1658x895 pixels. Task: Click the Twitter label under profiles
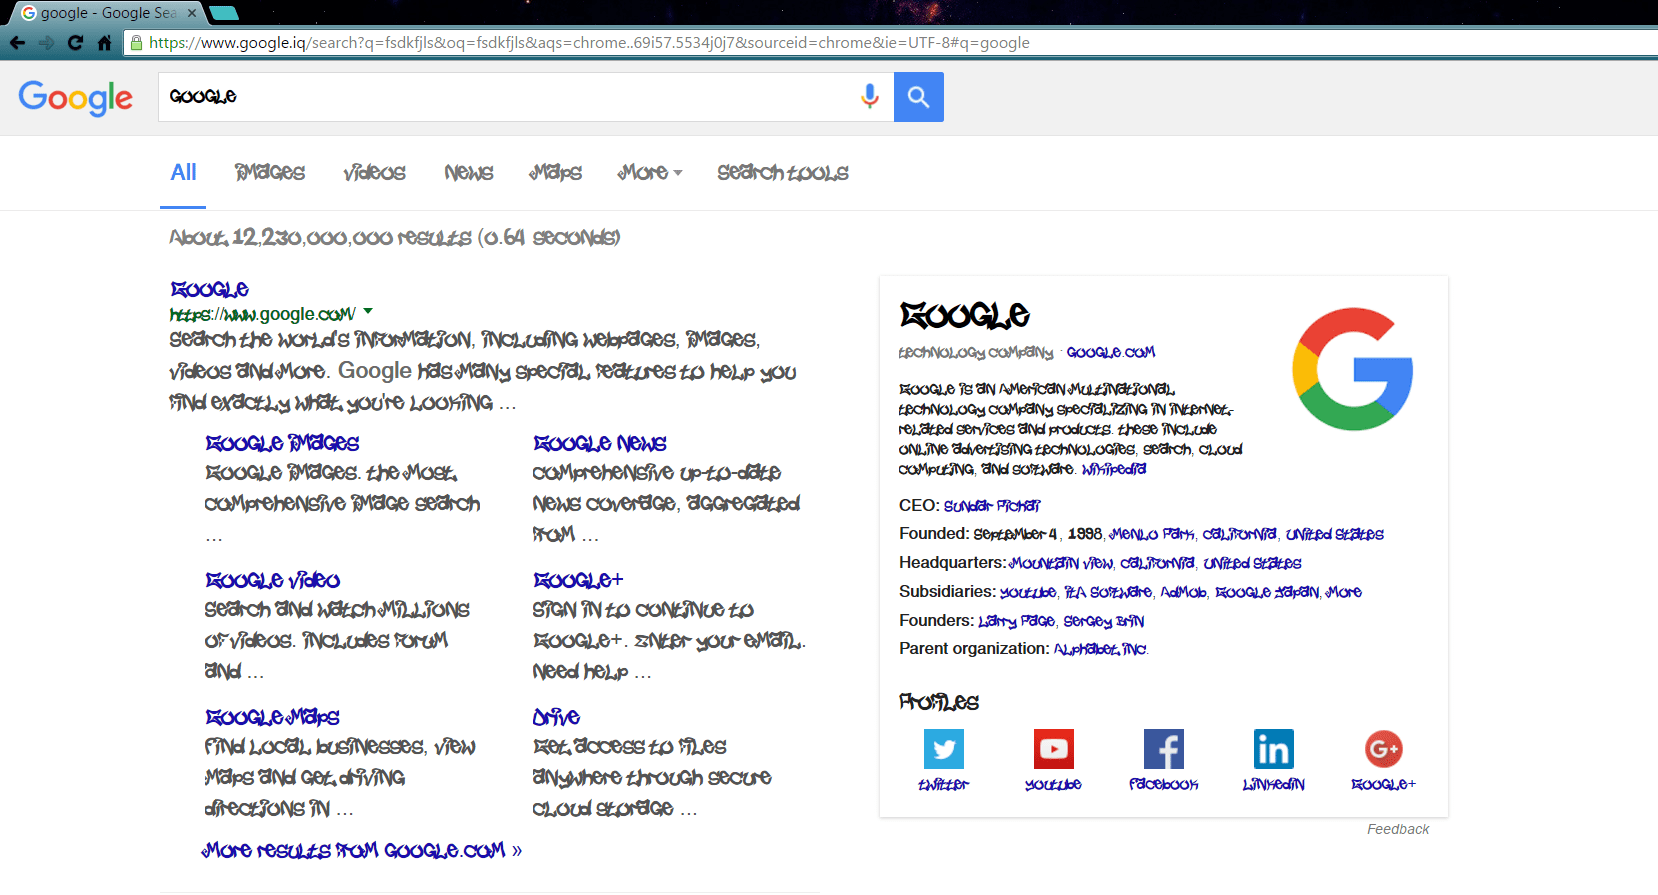[x=943, y=785]
